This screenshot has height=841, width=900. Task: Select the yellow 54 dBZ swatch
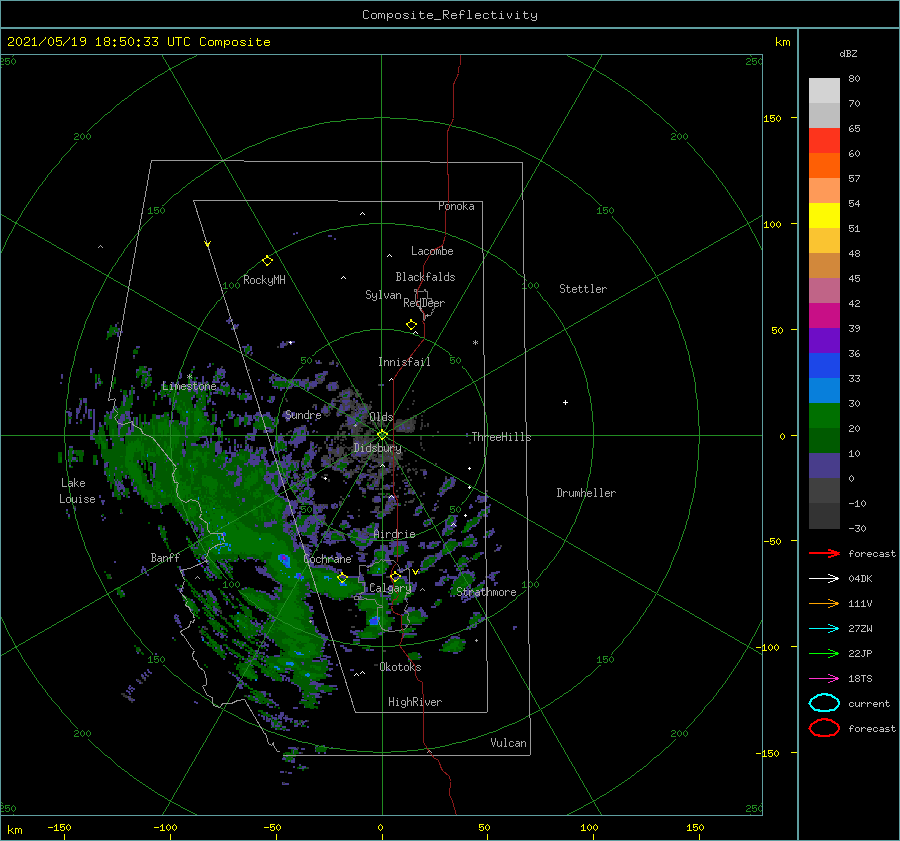824,216
